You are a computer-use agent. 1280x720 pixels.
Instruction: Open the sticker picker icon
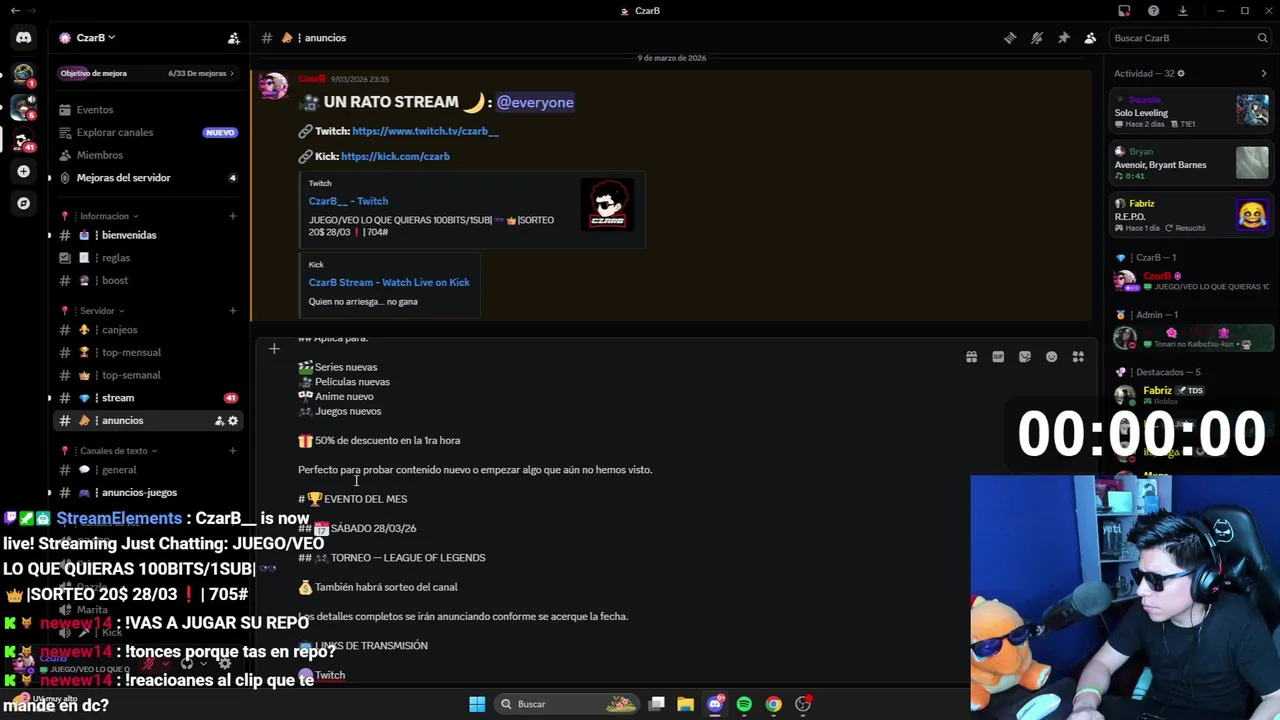coord(1024,357)
